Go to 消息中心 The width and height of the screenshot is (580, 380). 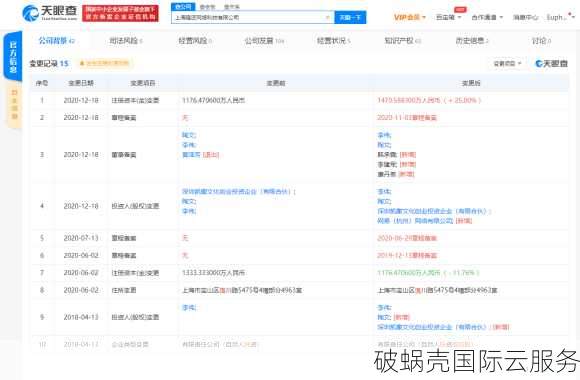coord(525,17)
